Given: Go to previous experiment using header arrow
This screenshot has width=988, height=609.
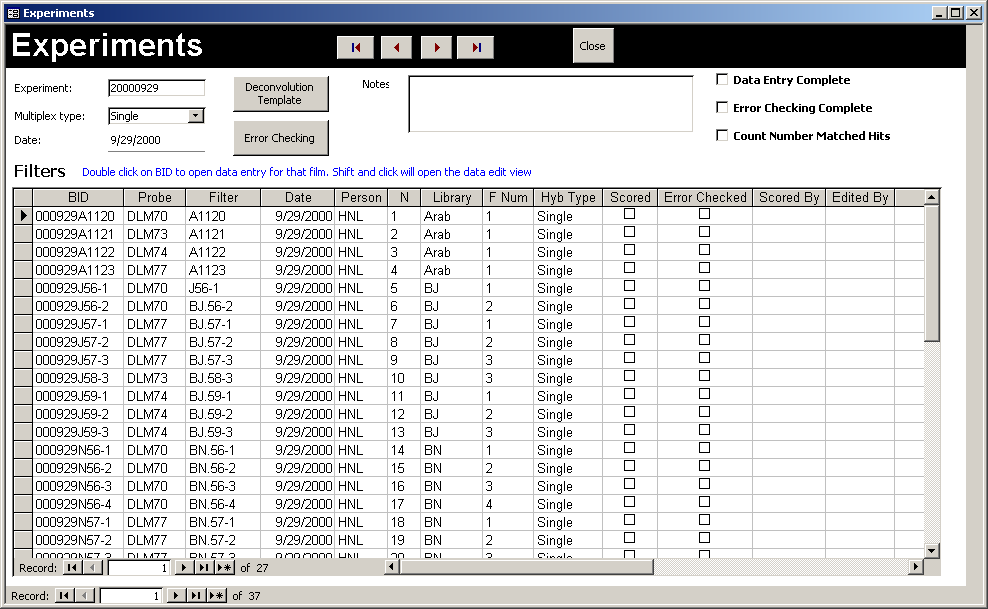Looking at the screenshot, I should [396, 47].
